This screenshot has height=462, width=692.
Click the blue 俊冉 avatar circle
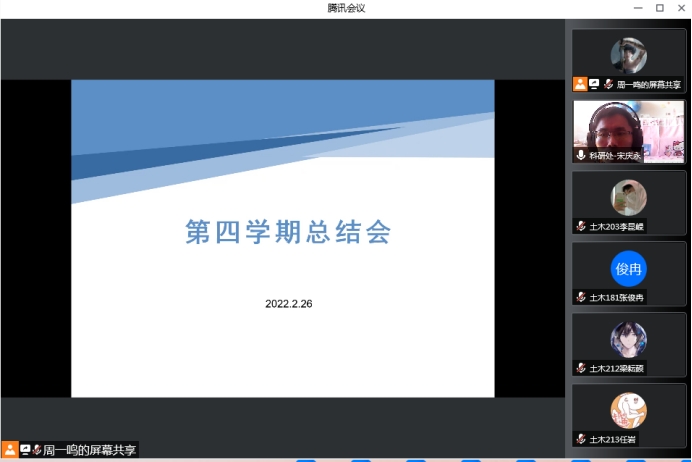coord(629,269)
